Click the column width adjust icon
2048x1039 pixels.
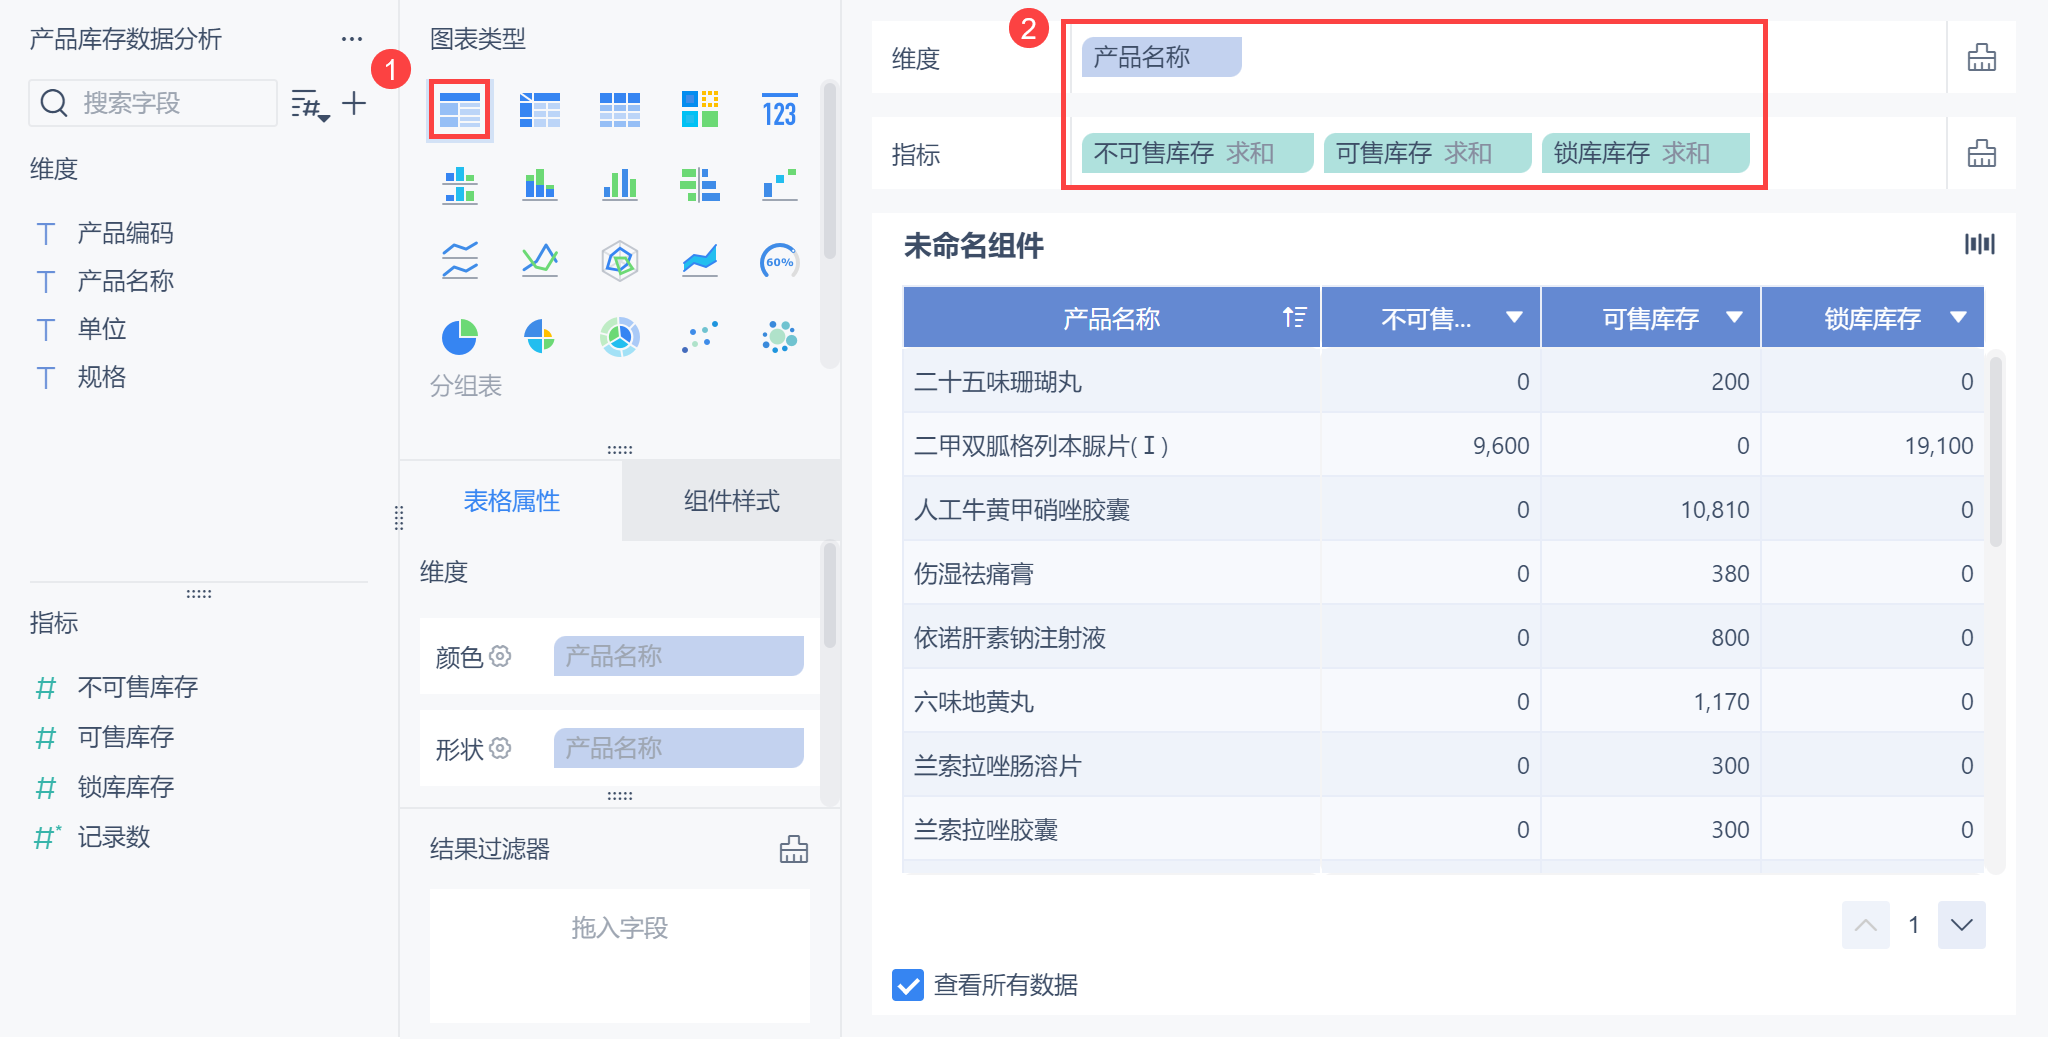pyautogui.click(x=1979, y=244)
